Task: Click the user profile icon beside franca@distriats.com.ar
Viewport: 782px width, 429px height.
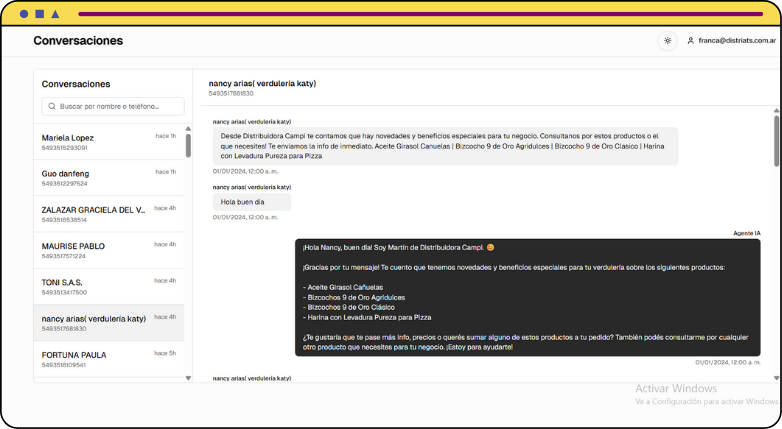Action: tap(690, 41)
